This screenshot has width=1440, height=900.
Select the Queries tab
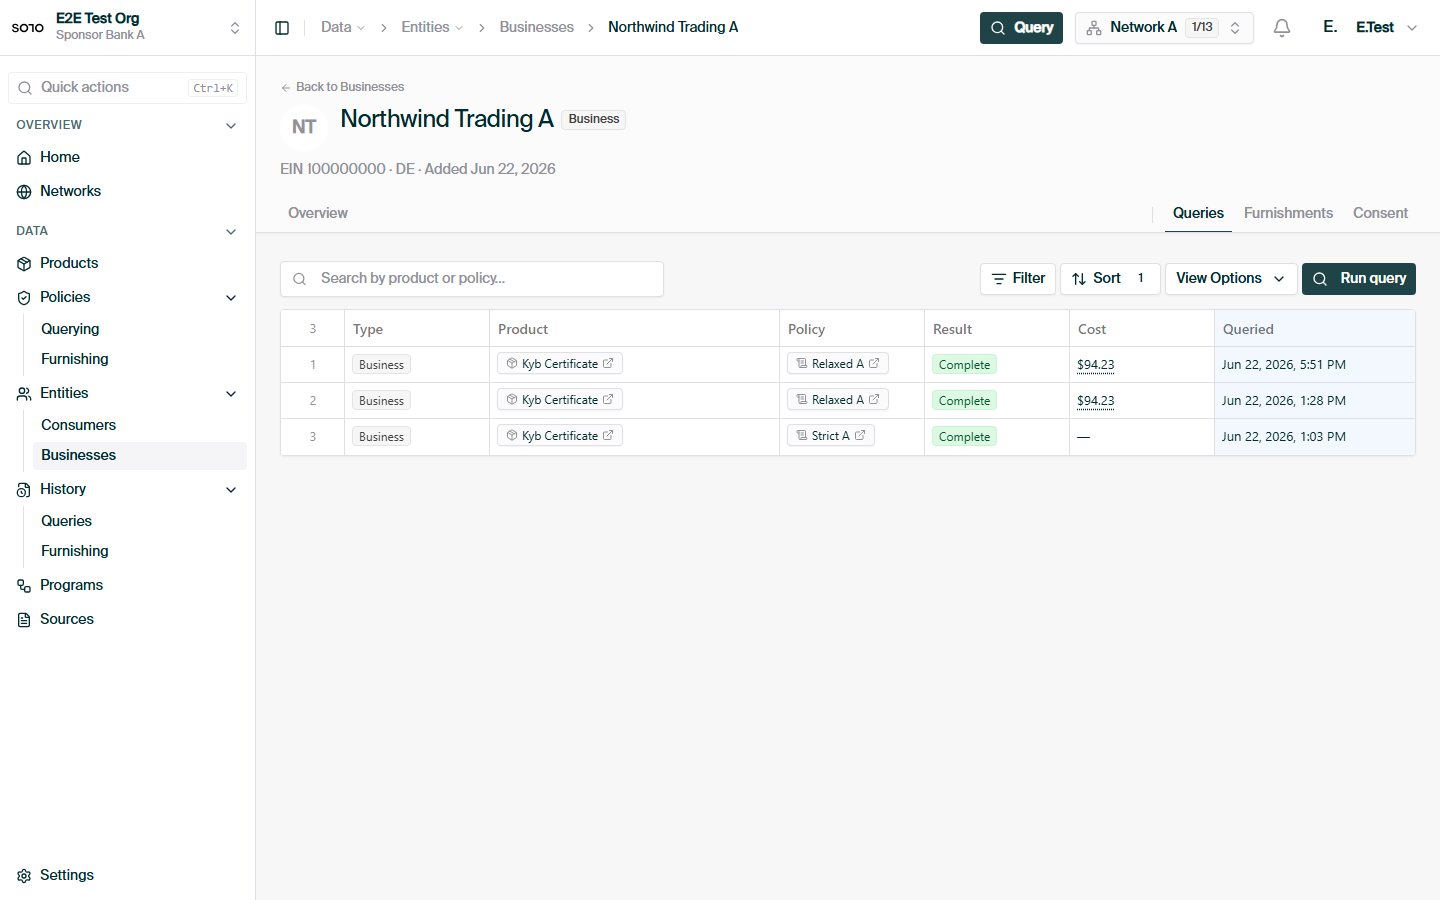coord(1198,213)
